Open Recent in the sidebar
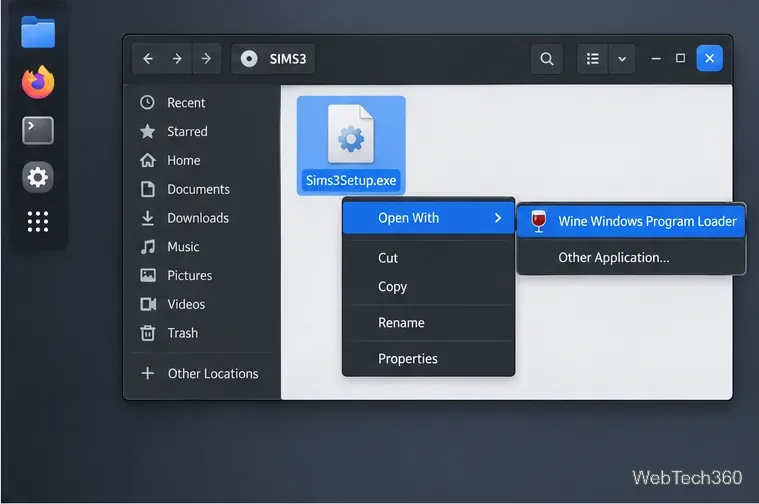This screenshot has height=504, width=759. (x=203, y=103)
